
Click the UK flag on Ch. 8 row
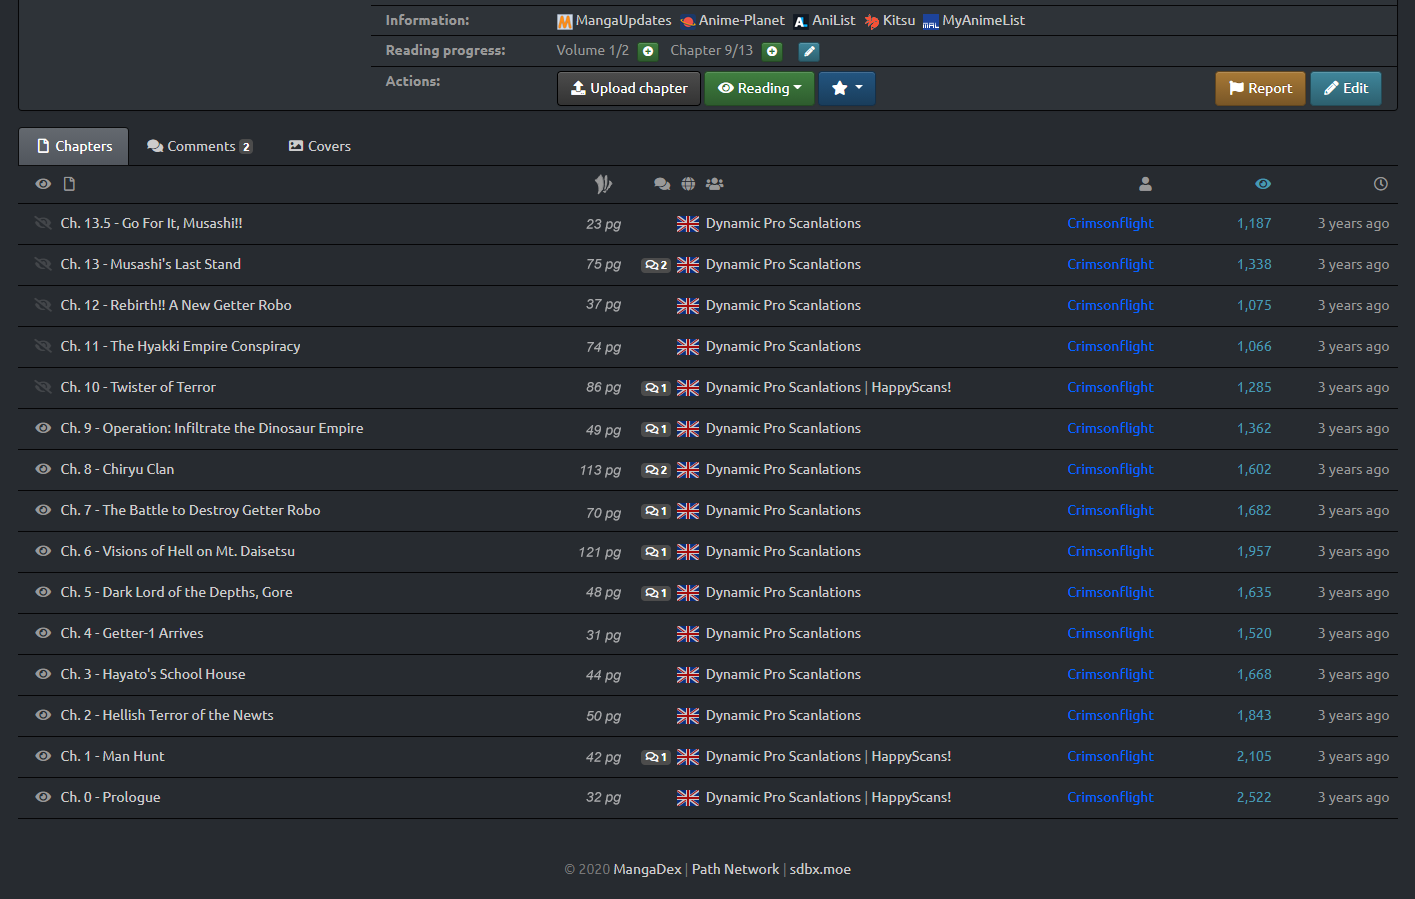(x=688, y=470)
